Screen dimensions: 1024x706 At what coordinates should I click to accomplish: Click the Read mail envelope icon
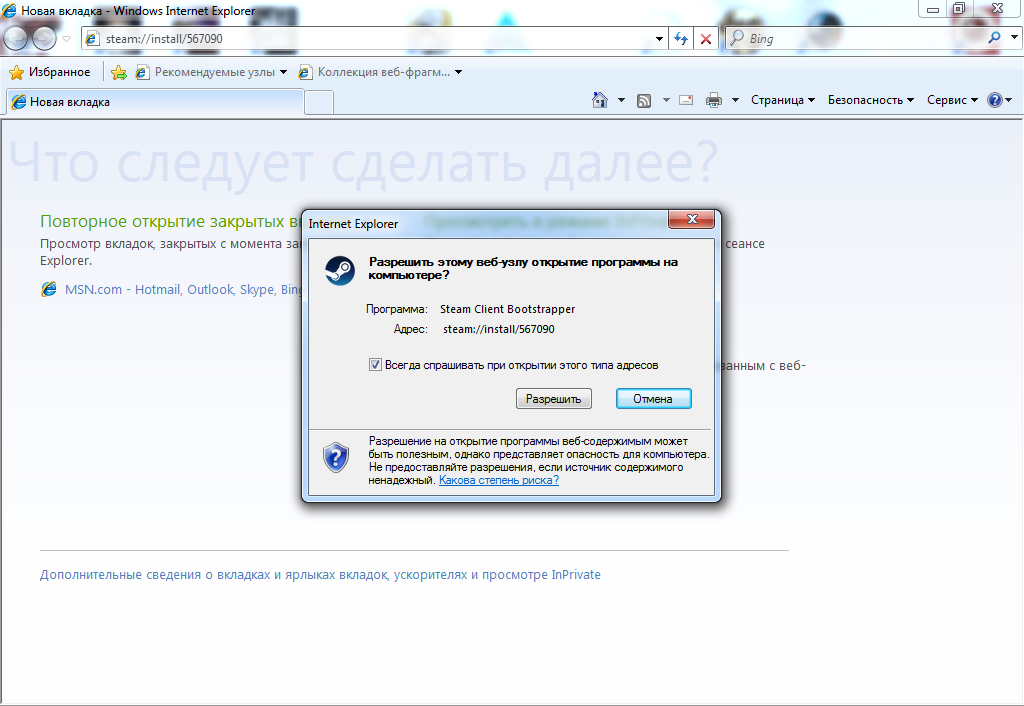(x=686, y=100)
